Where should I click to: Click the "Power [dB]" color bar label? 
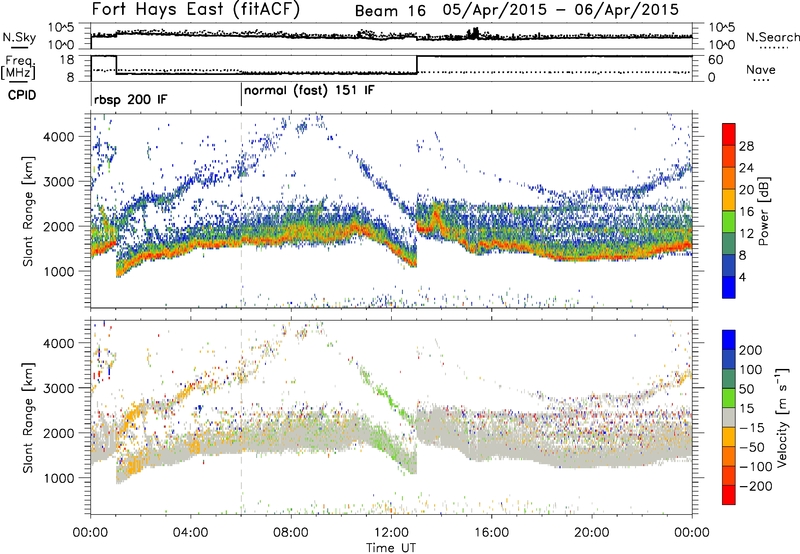763,211
